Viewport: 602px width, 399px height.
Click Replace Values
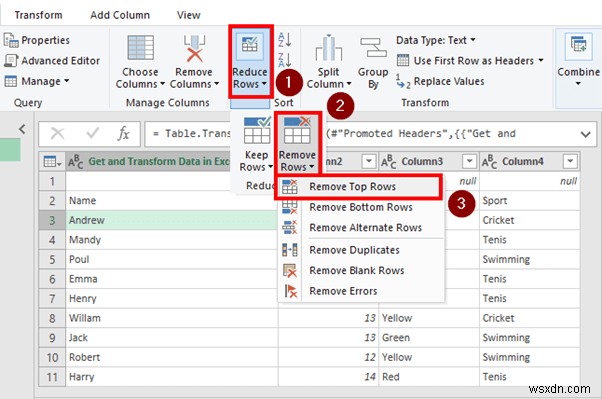click(x=440, y=81)
